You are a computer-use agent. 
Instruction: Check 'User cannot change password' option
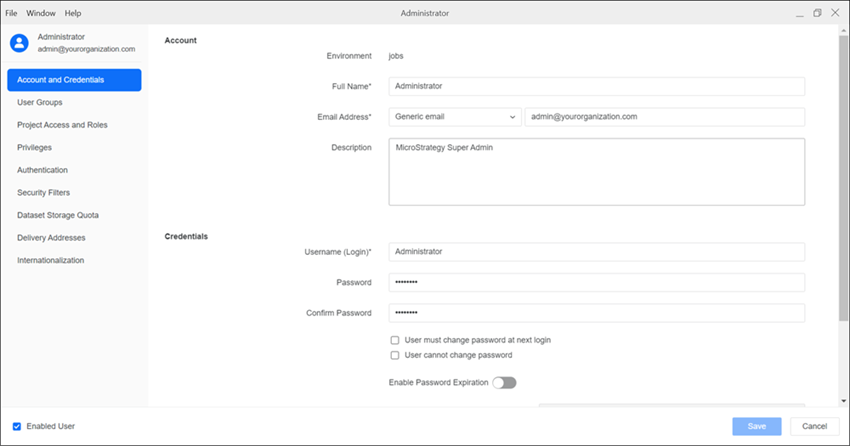395,355
